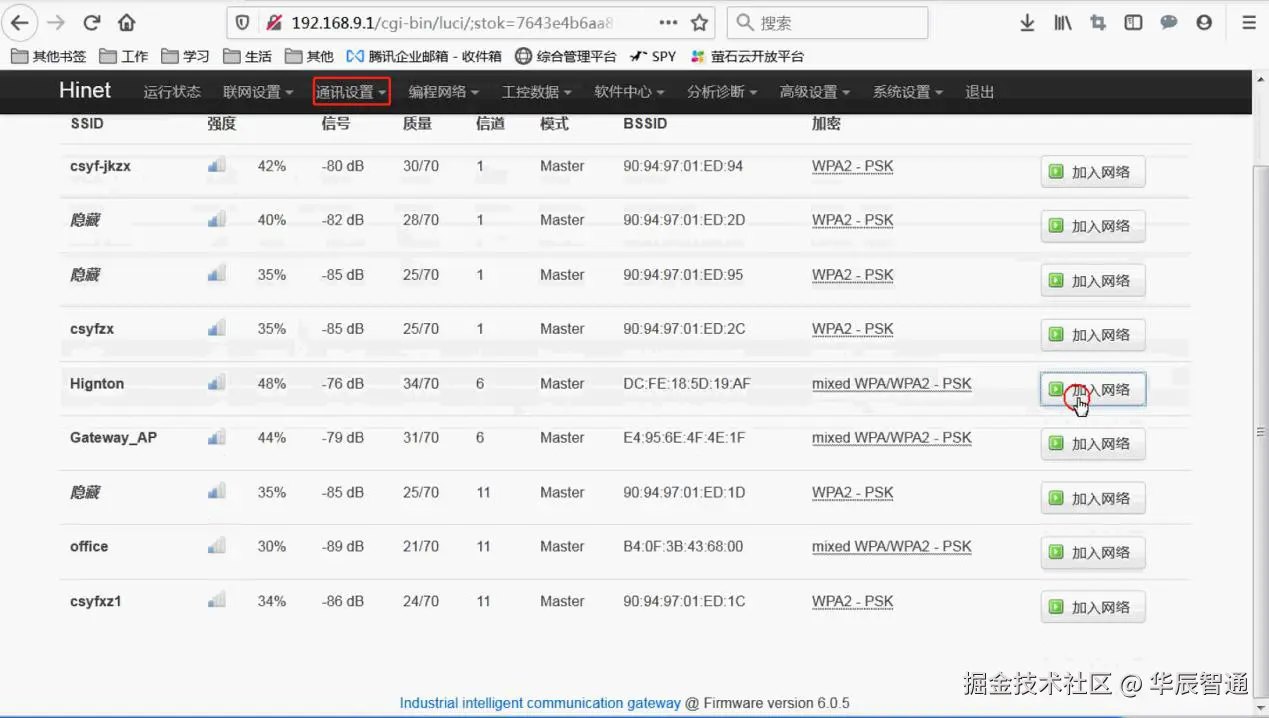Expand the 通讯设置 dropdown menu
Viewport: 1269px width, 718px height.
(x=351, y=92)
